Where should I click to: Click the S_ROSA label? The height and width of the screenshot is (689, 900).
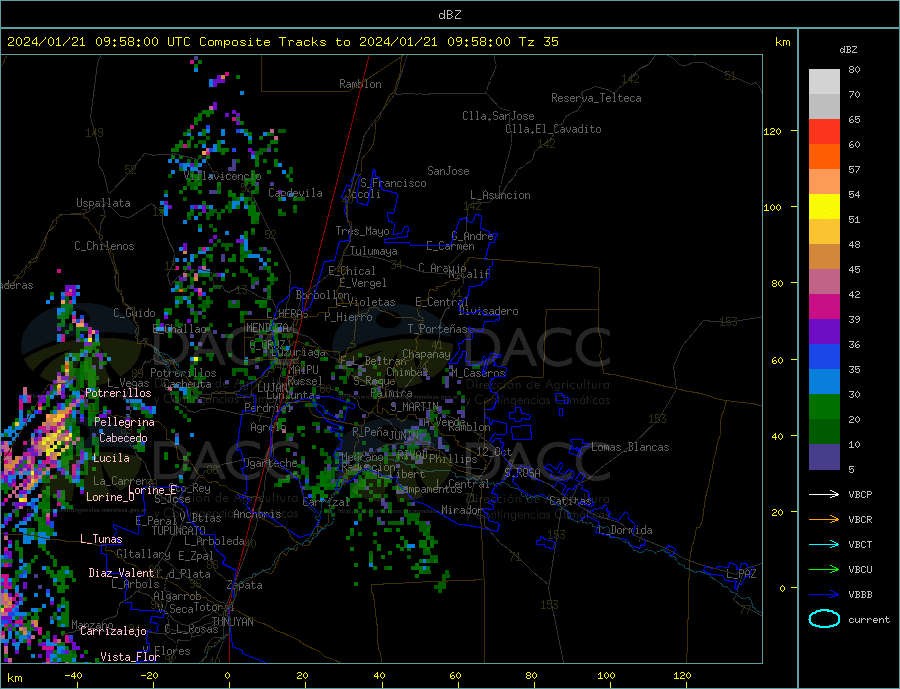[522, 473]
